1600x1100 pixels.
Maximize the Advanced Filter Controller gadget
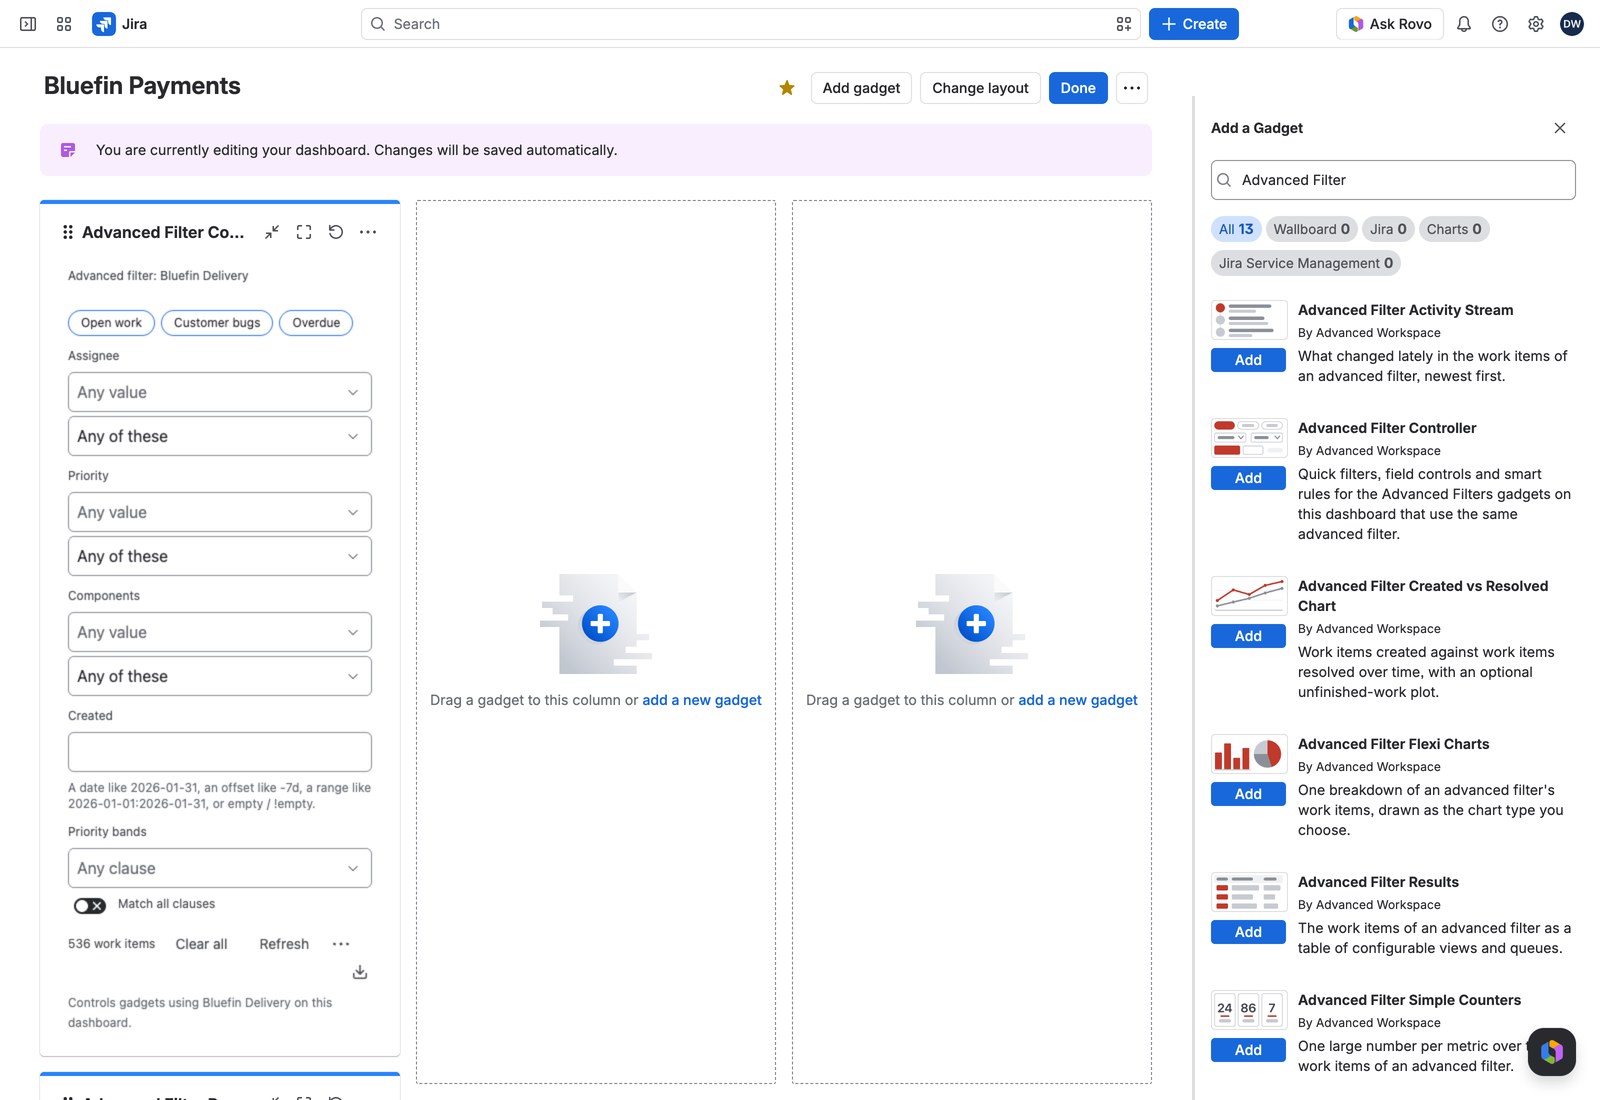[x=304, y=232]
